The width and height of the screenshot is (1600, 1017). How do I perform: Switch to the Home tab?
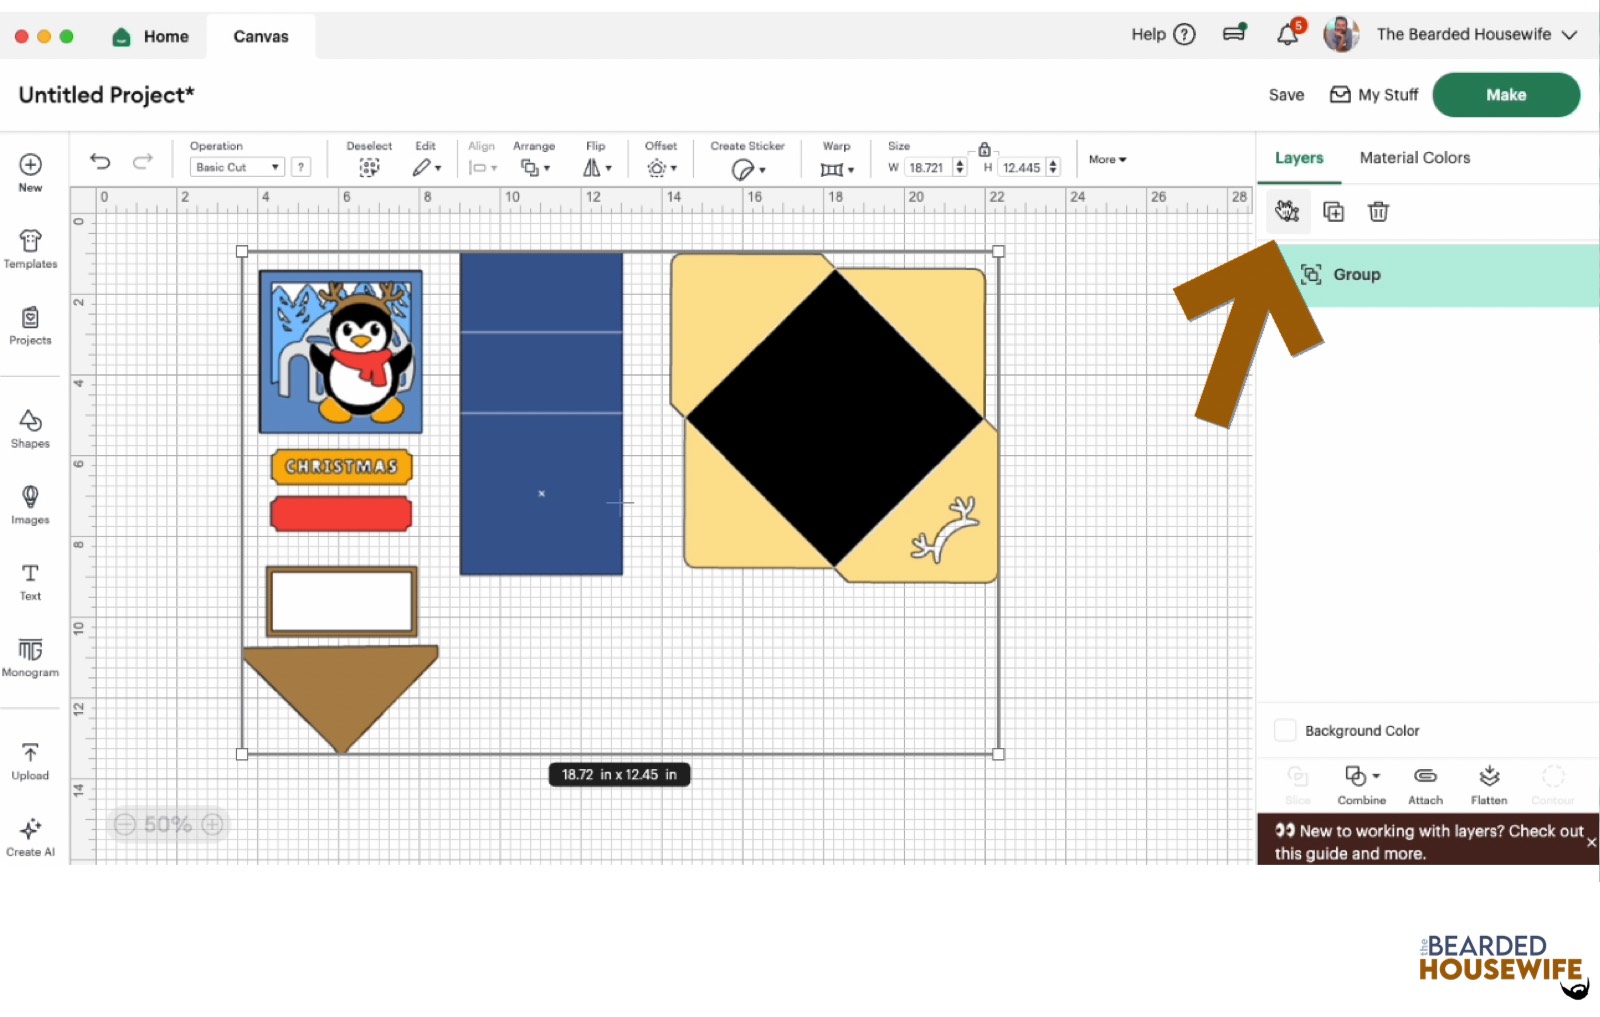(x=150, y=36)
